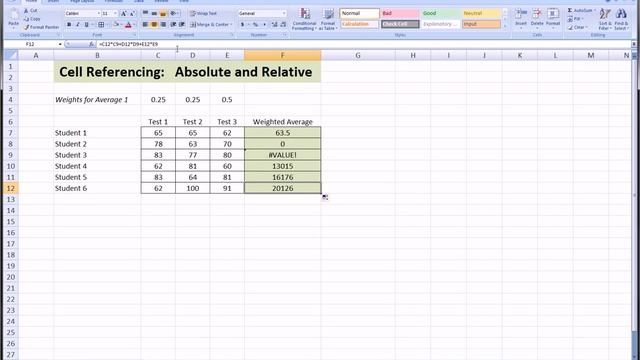Screen dimensions: 640x360
Task: Increase font size with Grow Font icon
Action: click(x=124, y=13)
